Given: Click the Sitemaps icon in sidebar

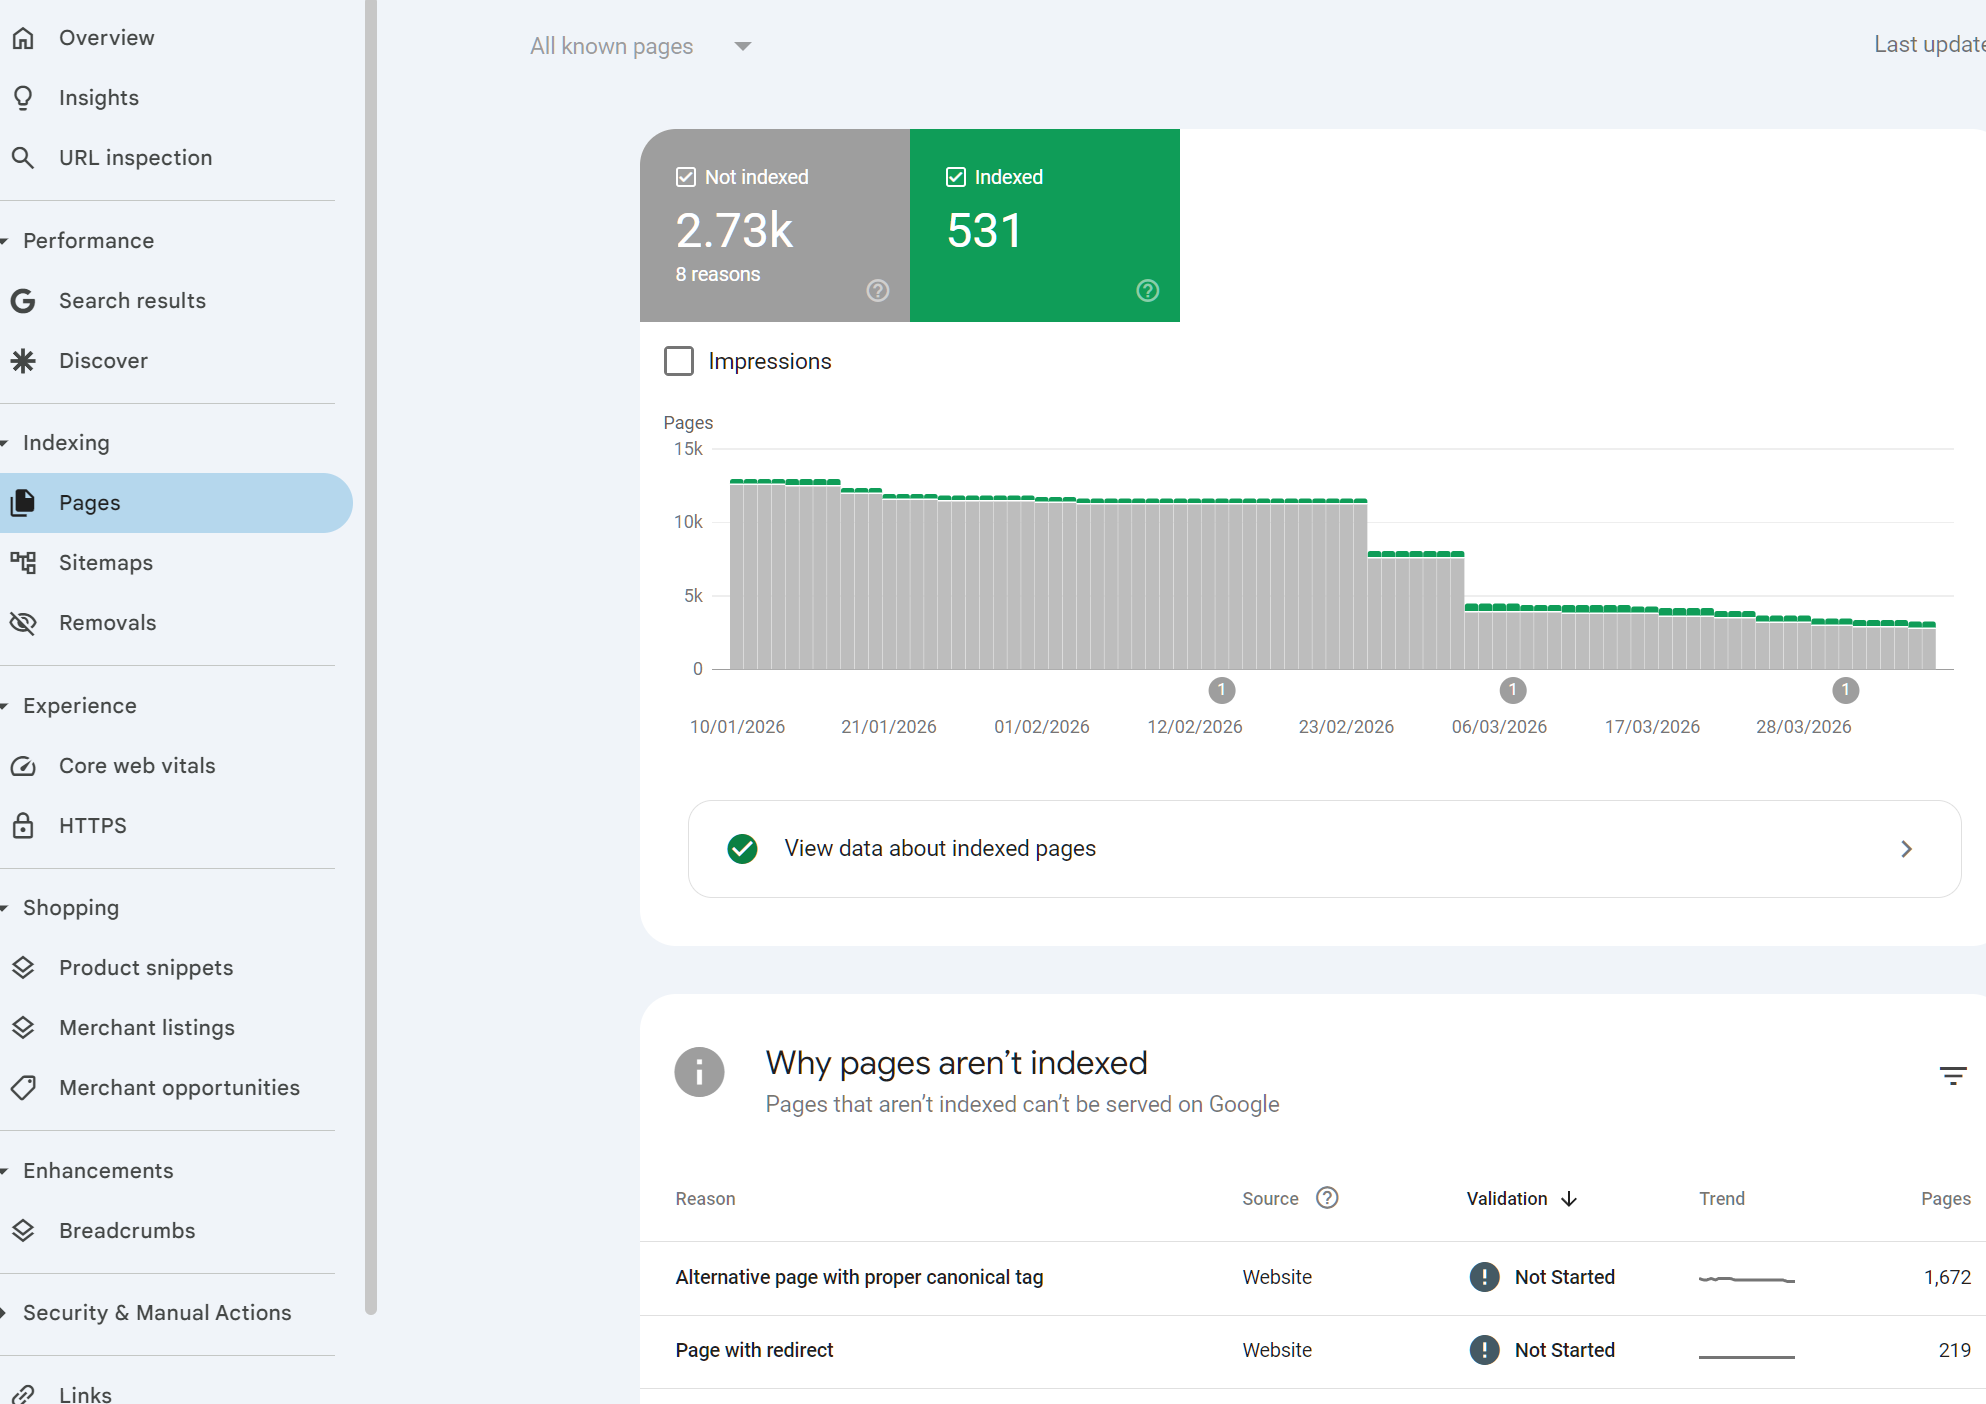Looking at the screenshot, I should coord(23,563).
